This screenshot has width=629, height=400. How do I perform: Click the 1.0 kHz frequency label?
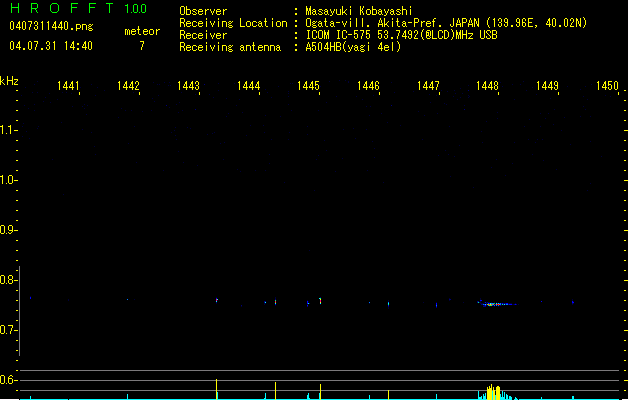(8, 179)
